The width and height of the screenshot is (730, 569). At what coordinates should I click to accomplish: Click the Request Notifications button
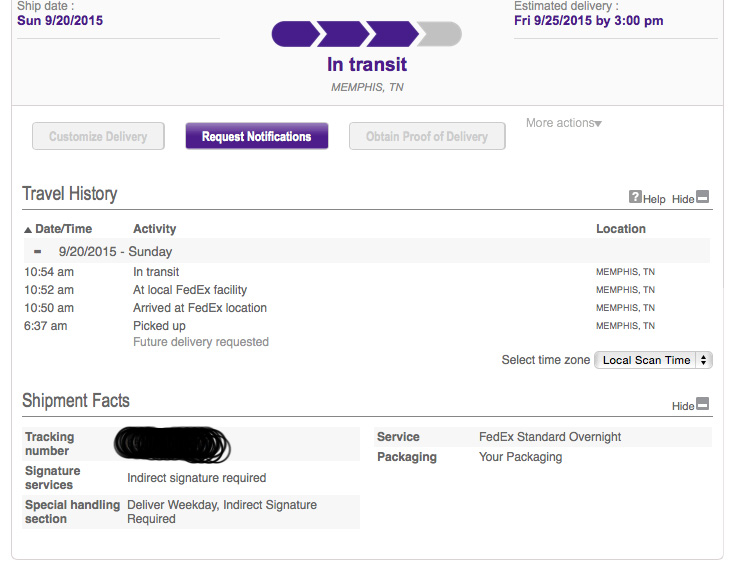click(x=256, y=137)
